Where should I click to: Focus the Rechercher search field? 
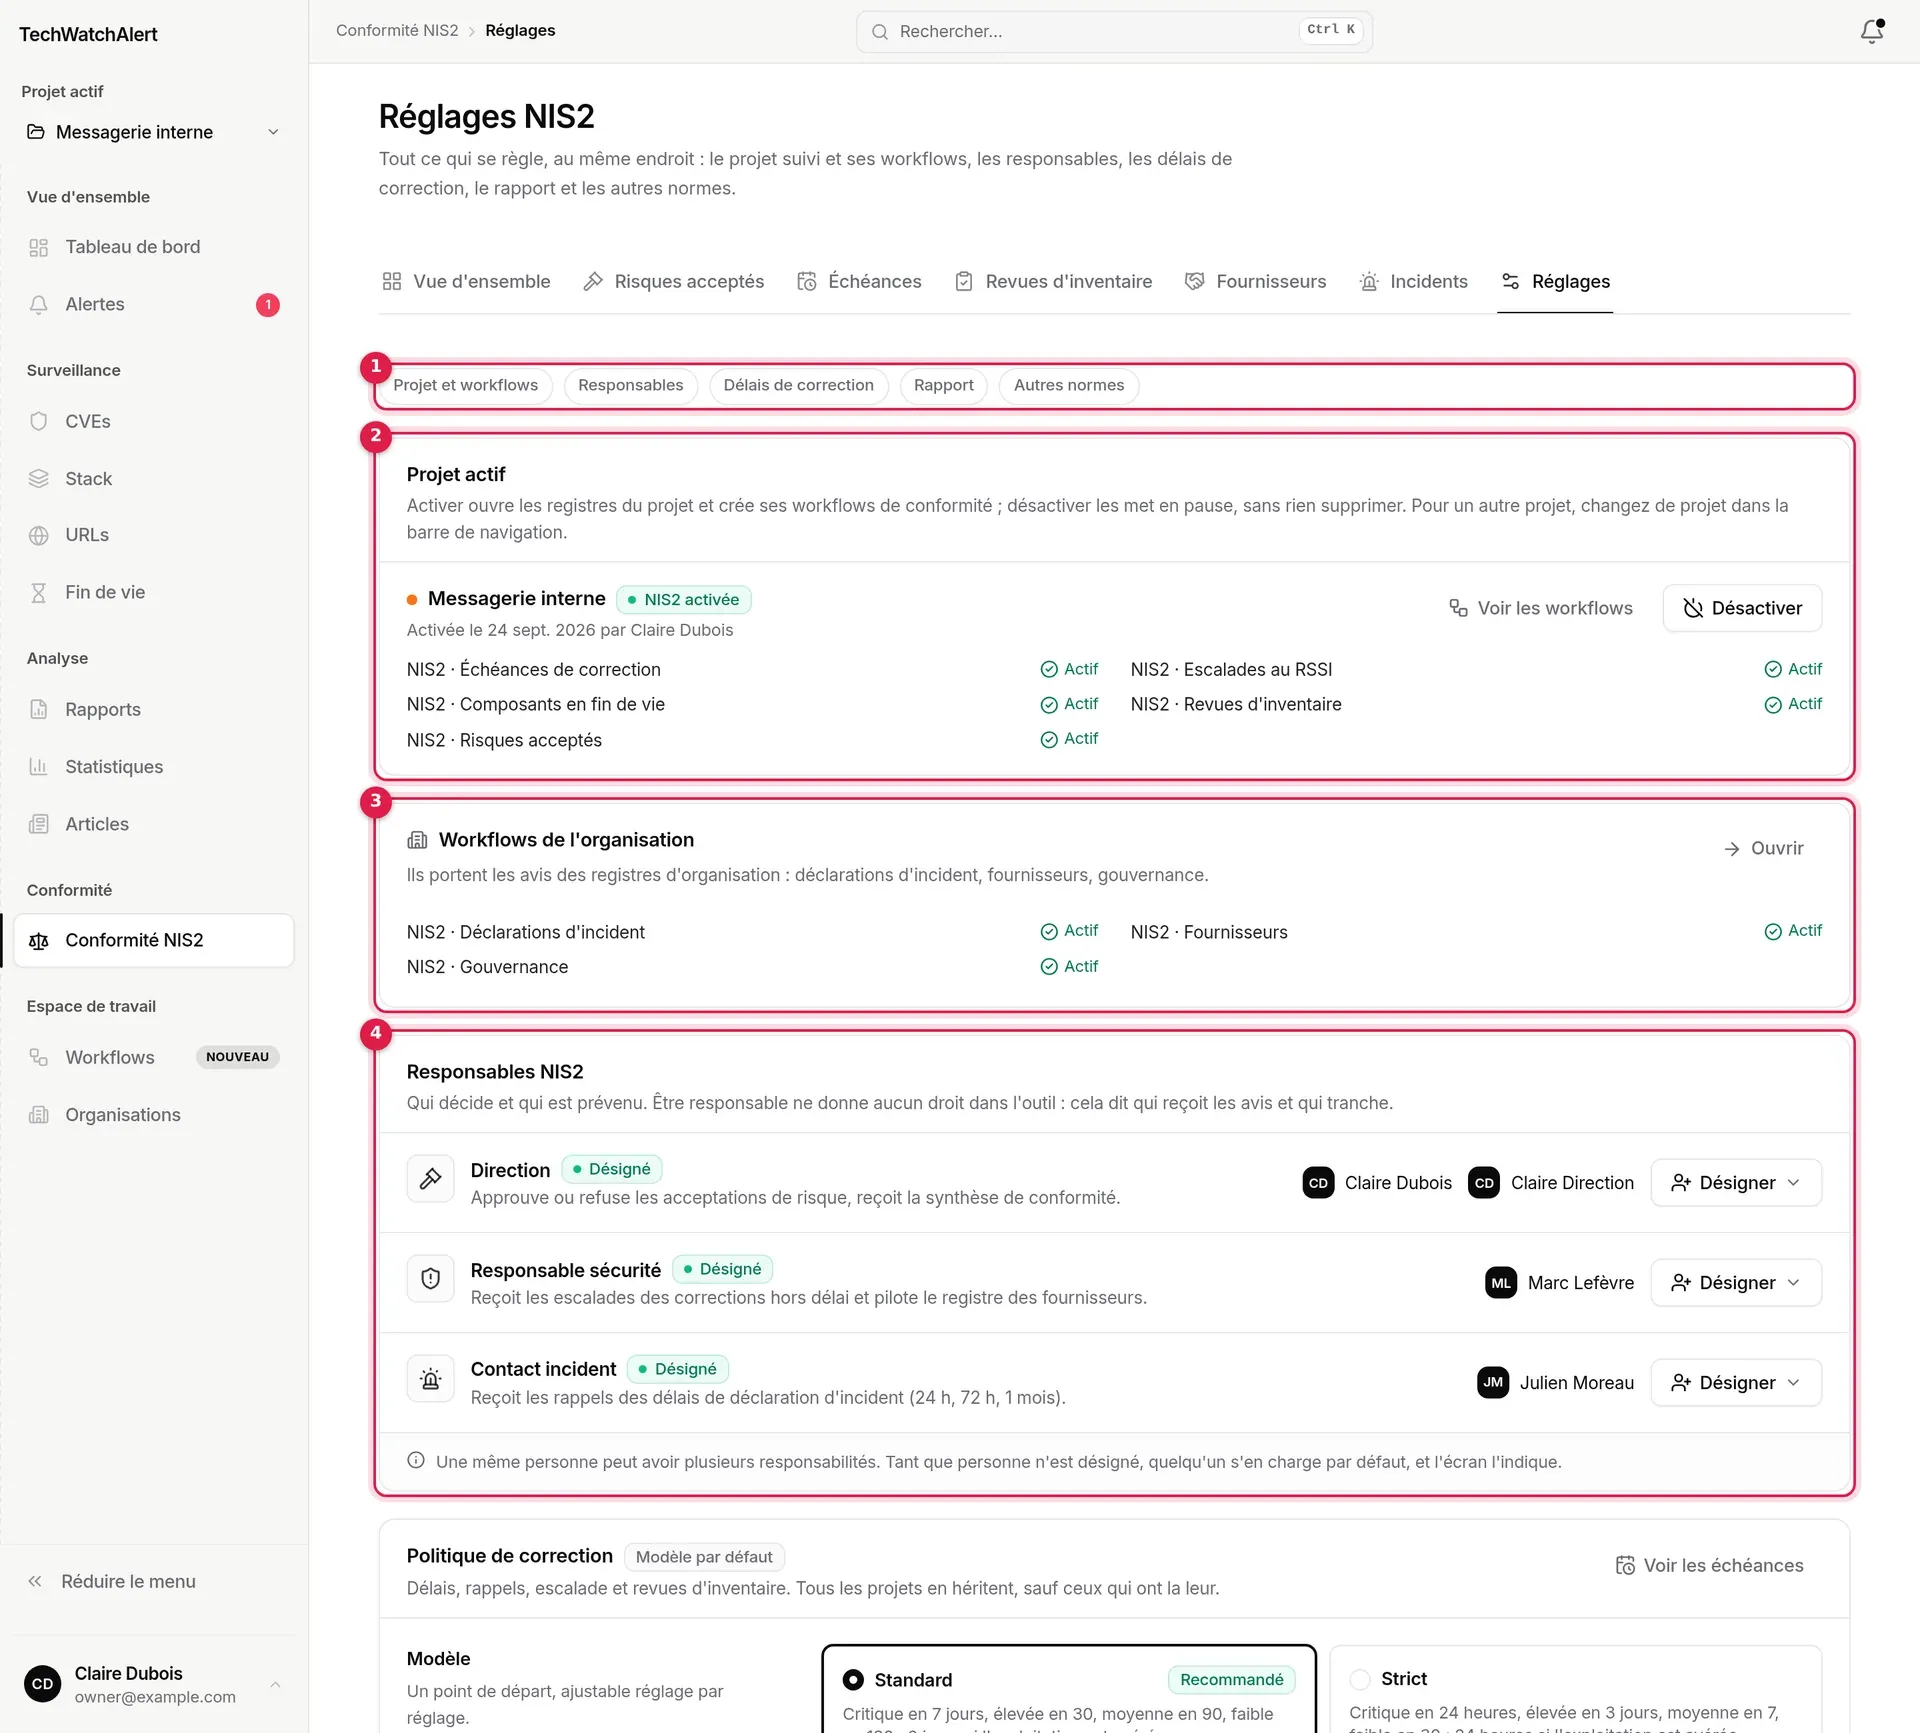tap(1114, 32)
